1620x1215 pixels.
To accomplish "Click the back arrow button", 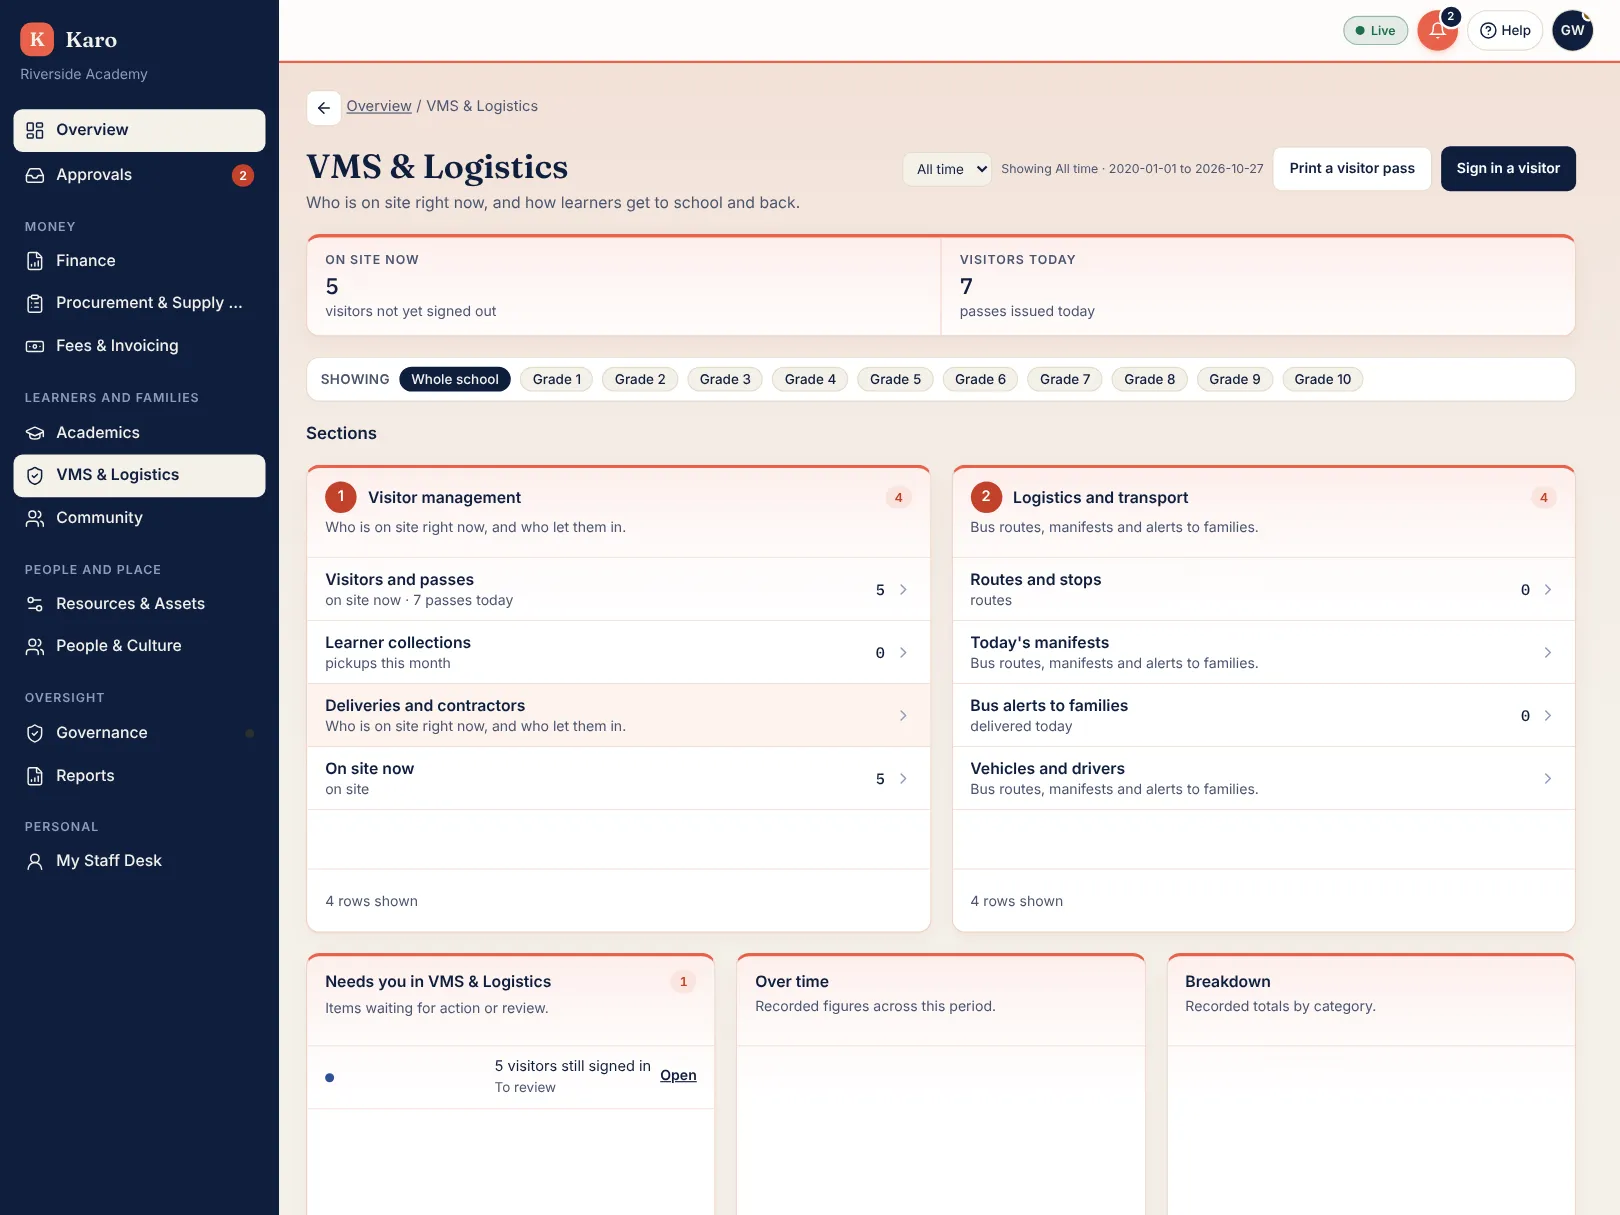I will [x=323, y=107].
